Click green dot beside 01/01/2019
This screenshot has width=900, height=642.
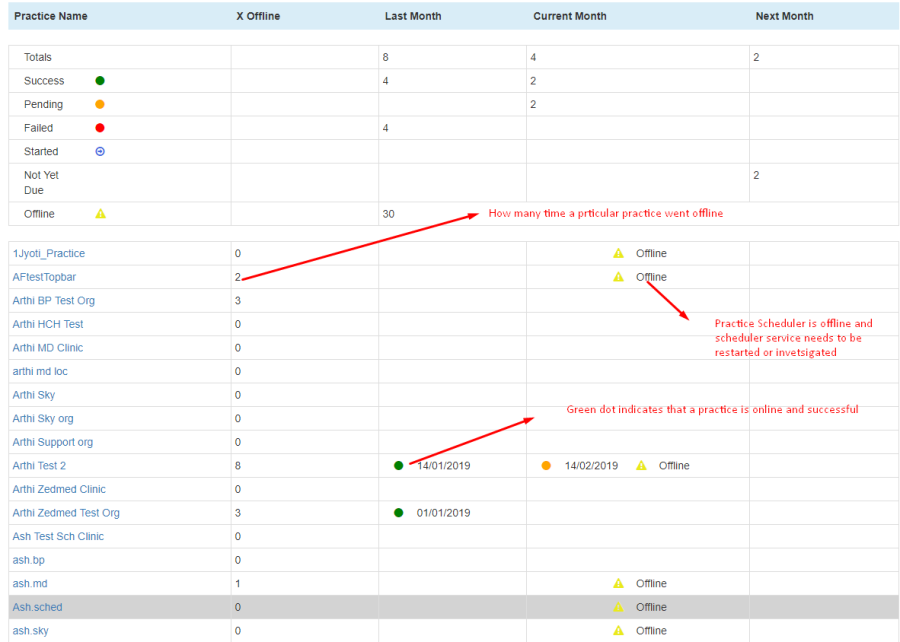tap(399, 512)
